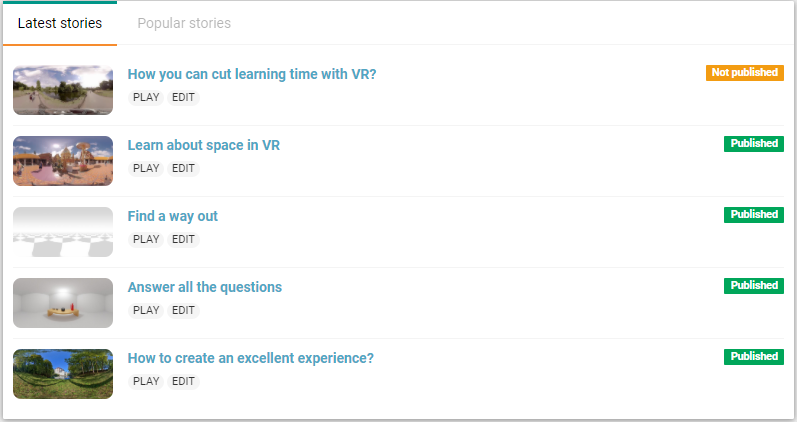
Task: Switch to the Popular stories tab
Action: pos(184,23)
